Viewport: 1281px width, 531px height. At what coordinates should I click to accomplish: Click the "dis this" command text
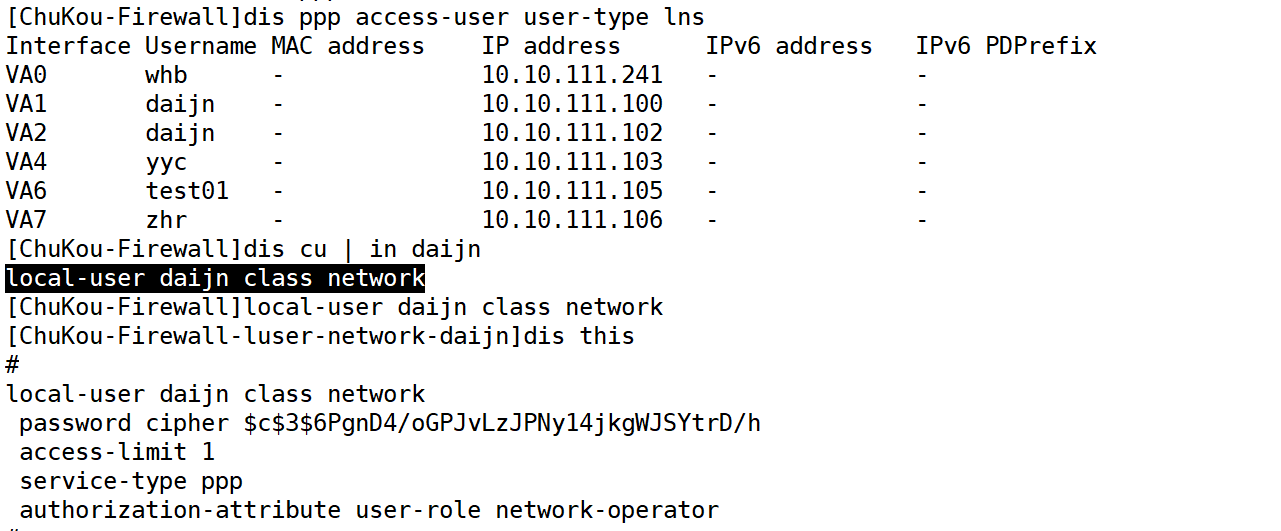(579, 336)
